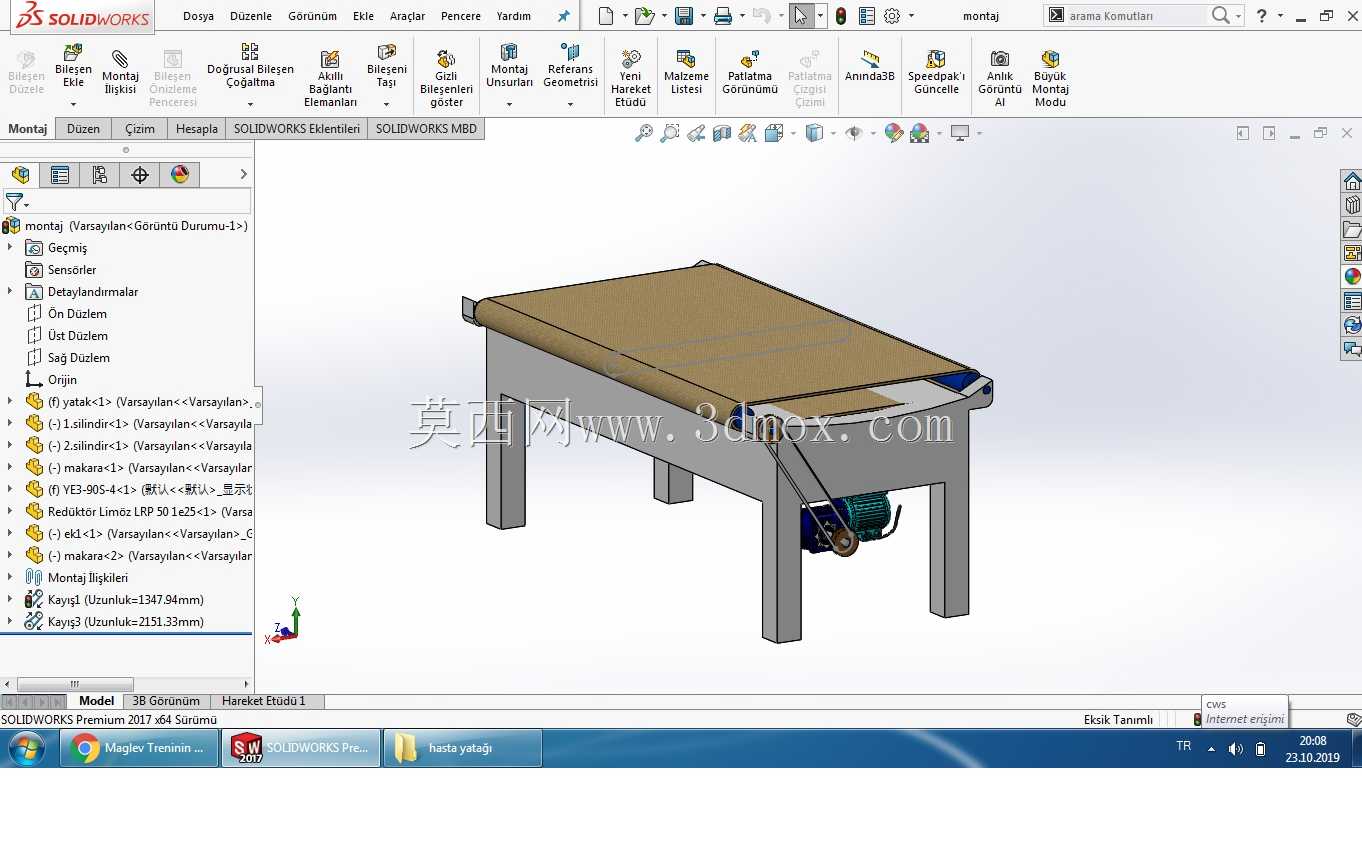1362x848 pixels.
Task: Select Redüktör Limöz LRP 50 component
Action: coord(139,512)
